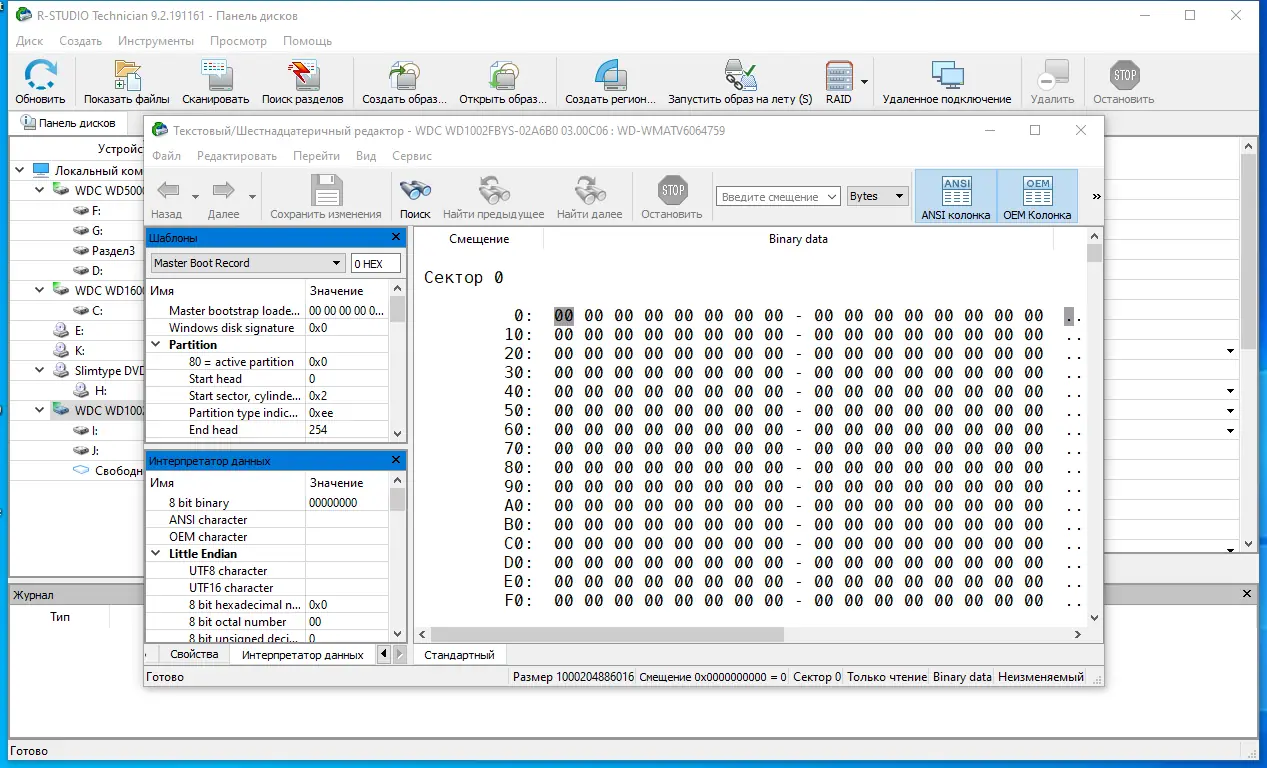
Task: Click first hex byte 00 at offset 0
Action: click(x=564, y=316)
